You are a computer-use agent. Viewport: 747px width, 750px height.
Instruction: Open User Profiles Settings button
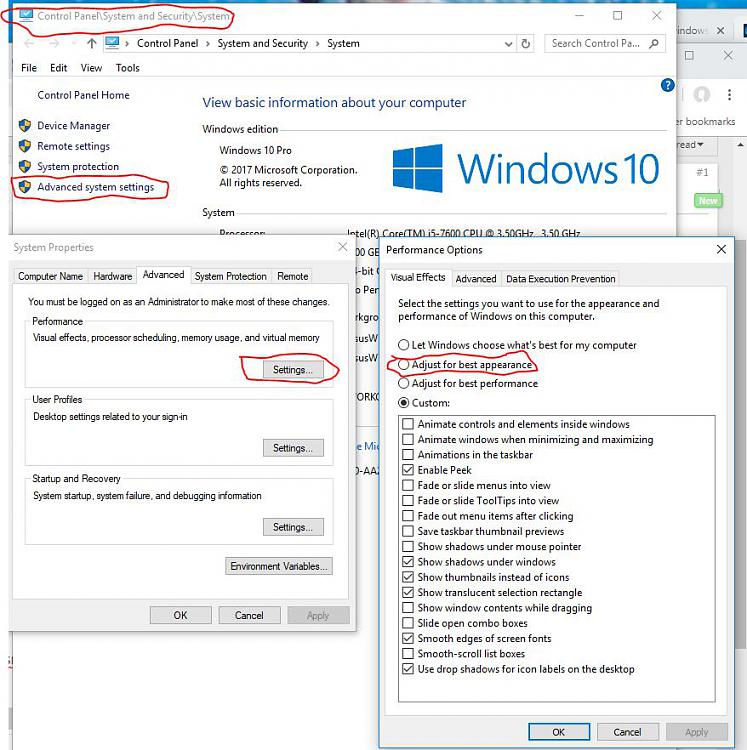pyautogui.click(x=293, y=448)
